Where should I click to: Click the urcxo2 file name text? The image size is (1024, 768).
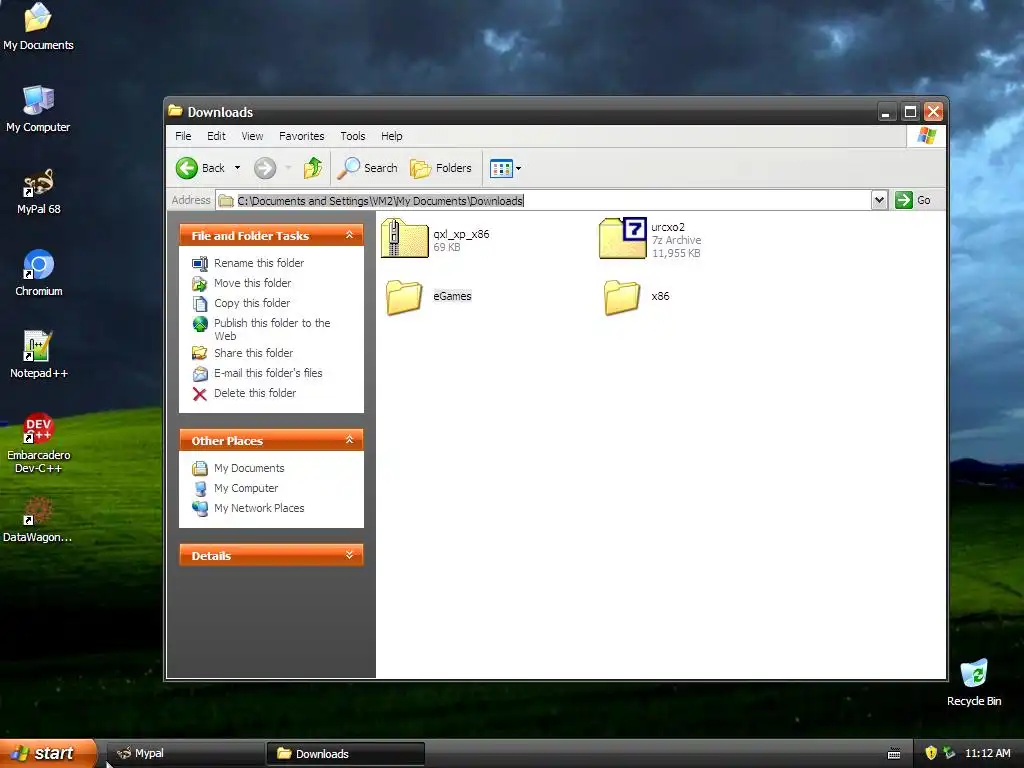pyautogui.click(x=668, y=227)
